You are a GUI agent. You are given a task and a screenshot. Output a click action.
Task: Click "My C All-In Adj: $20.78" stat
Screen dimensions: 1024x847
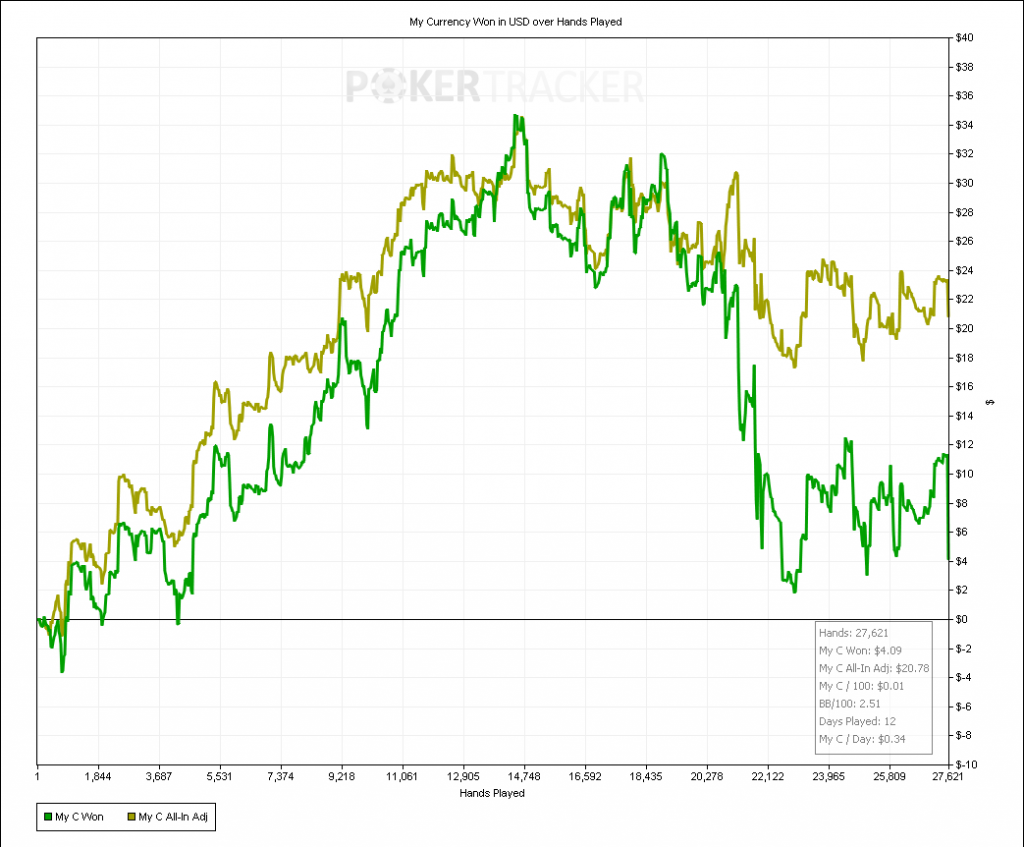(x=874, y=668)
